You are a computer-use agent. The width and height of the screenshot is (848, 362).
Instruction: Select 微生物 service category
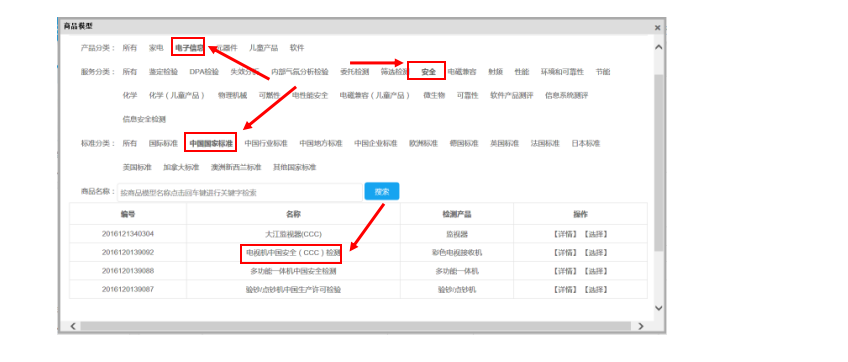434,95
